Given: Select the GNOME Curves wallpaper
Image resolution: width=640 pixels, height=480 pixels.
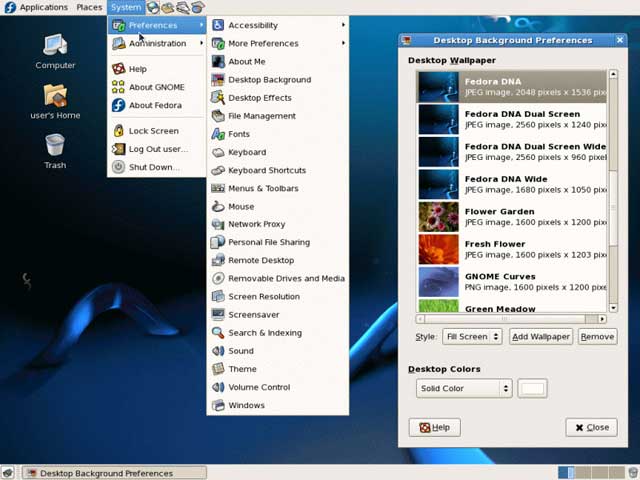Looking at the screenshot, I should [x=511, y=282].
